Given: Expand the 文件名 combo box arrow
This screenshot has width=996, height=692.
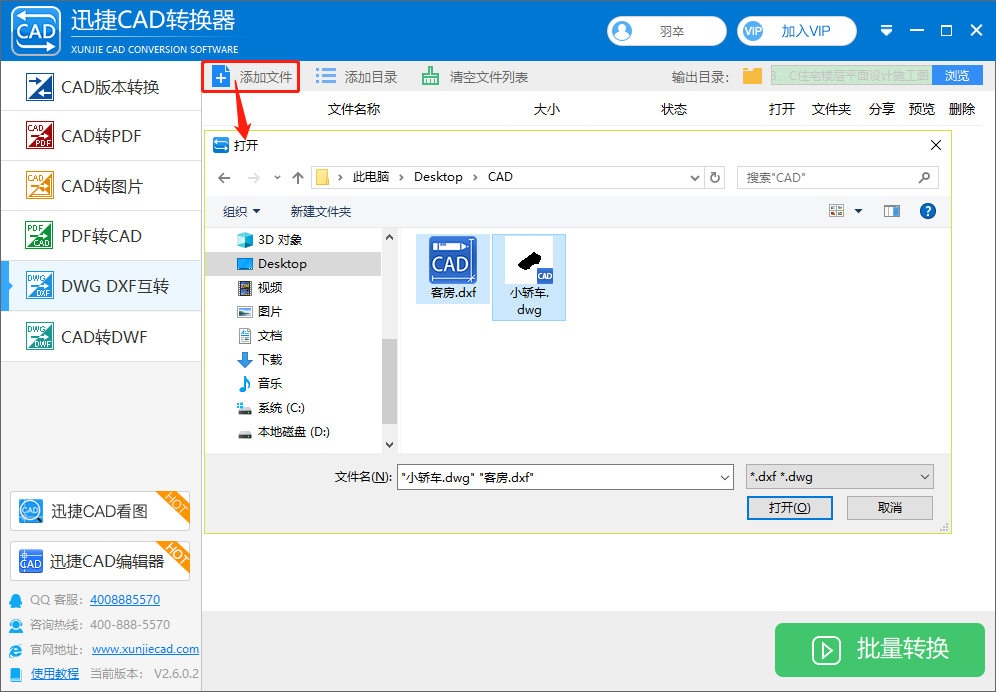Looking at the screenshot, I should 727,476.
